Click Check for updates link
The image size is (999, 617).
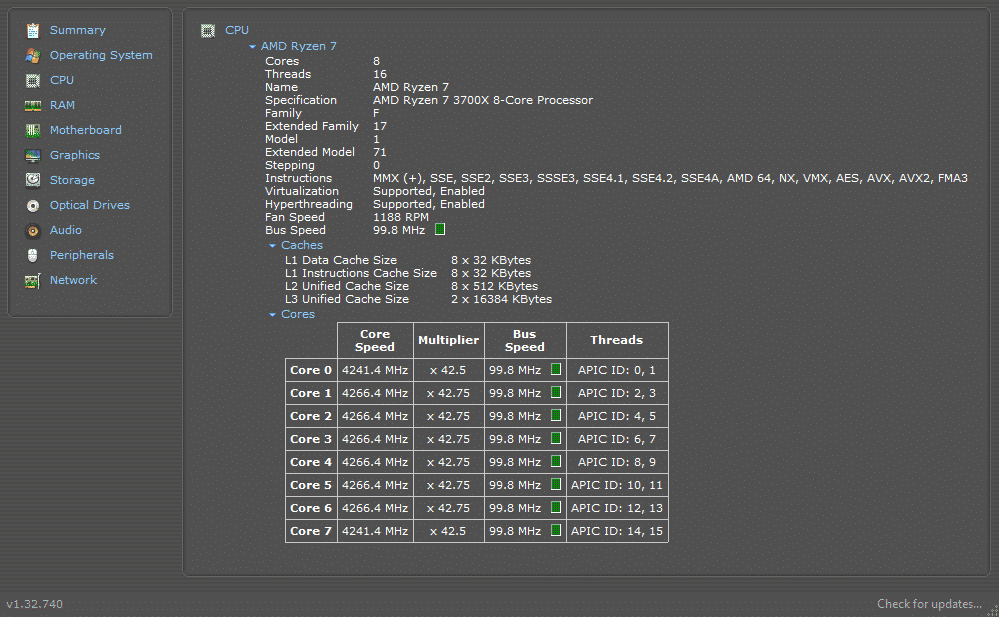[929, 604]
